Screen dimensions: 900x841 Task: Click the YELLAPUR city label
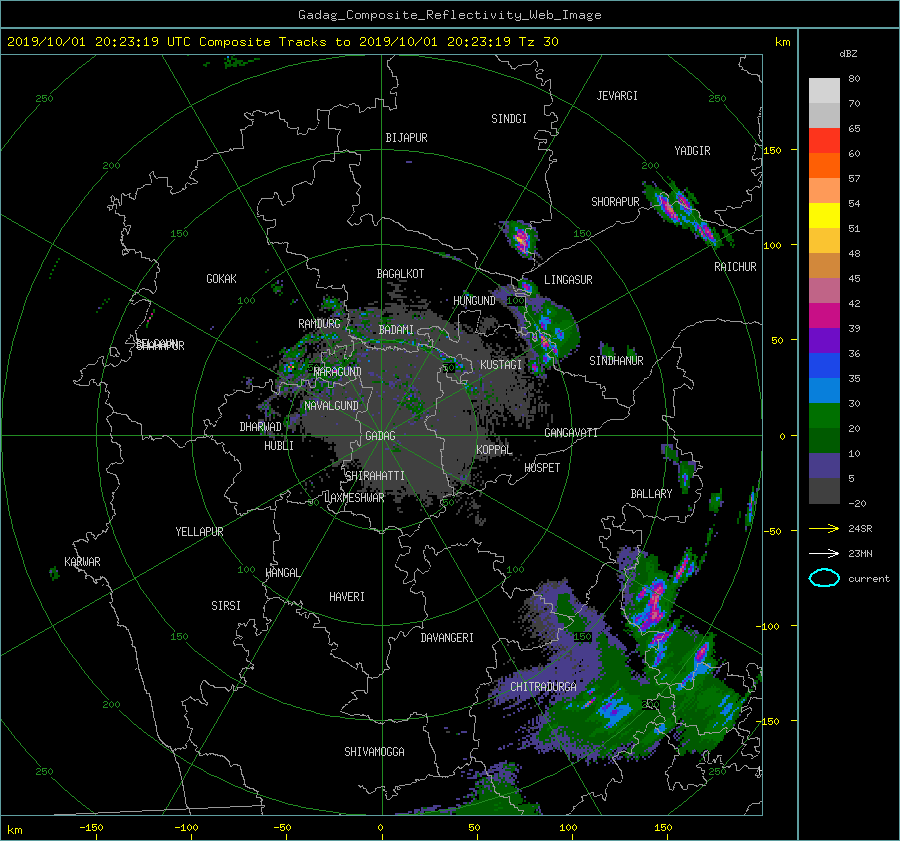click(x=199, y=532)
